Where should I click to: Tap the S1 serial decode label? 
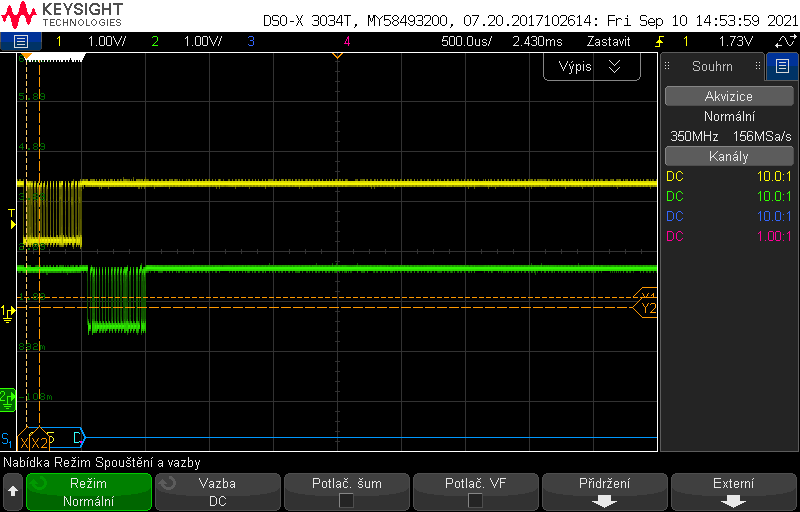7,439
